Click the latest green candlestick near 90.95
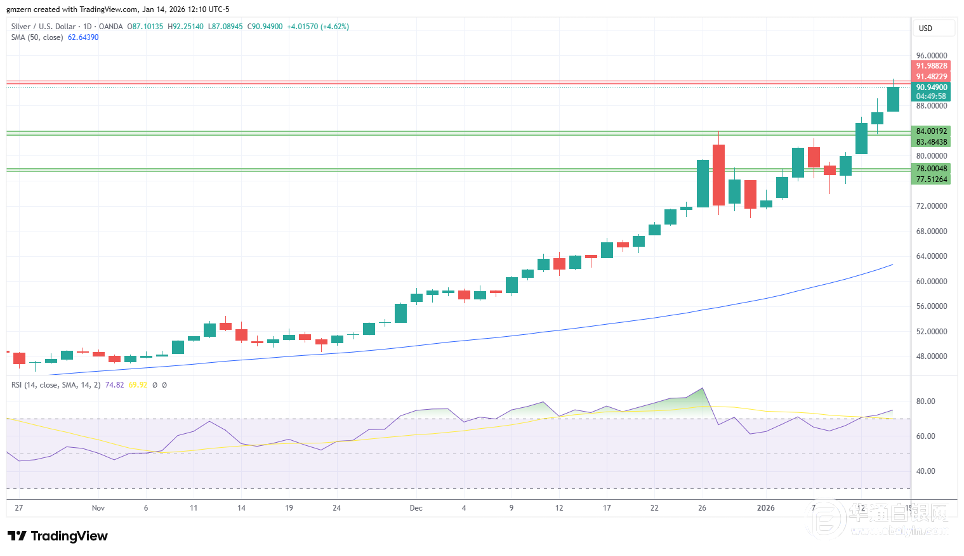The width and height of the screenshot is (964, 556). [x=893, y=99]
